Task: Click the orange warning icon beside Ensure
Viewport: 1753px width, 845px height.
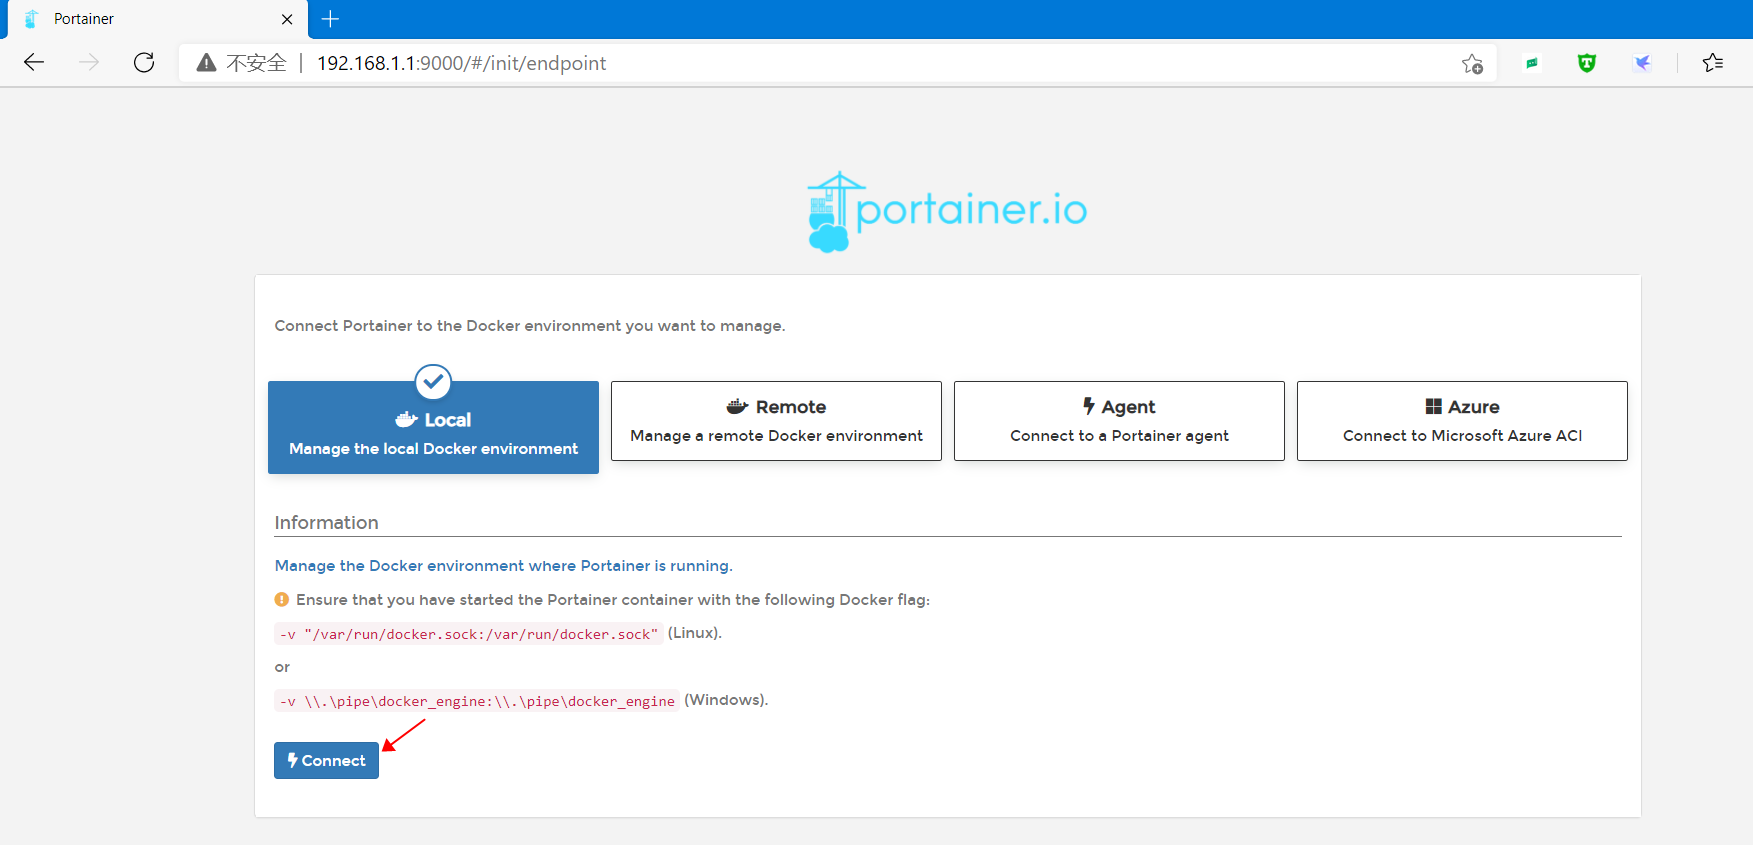Action: 282,600
